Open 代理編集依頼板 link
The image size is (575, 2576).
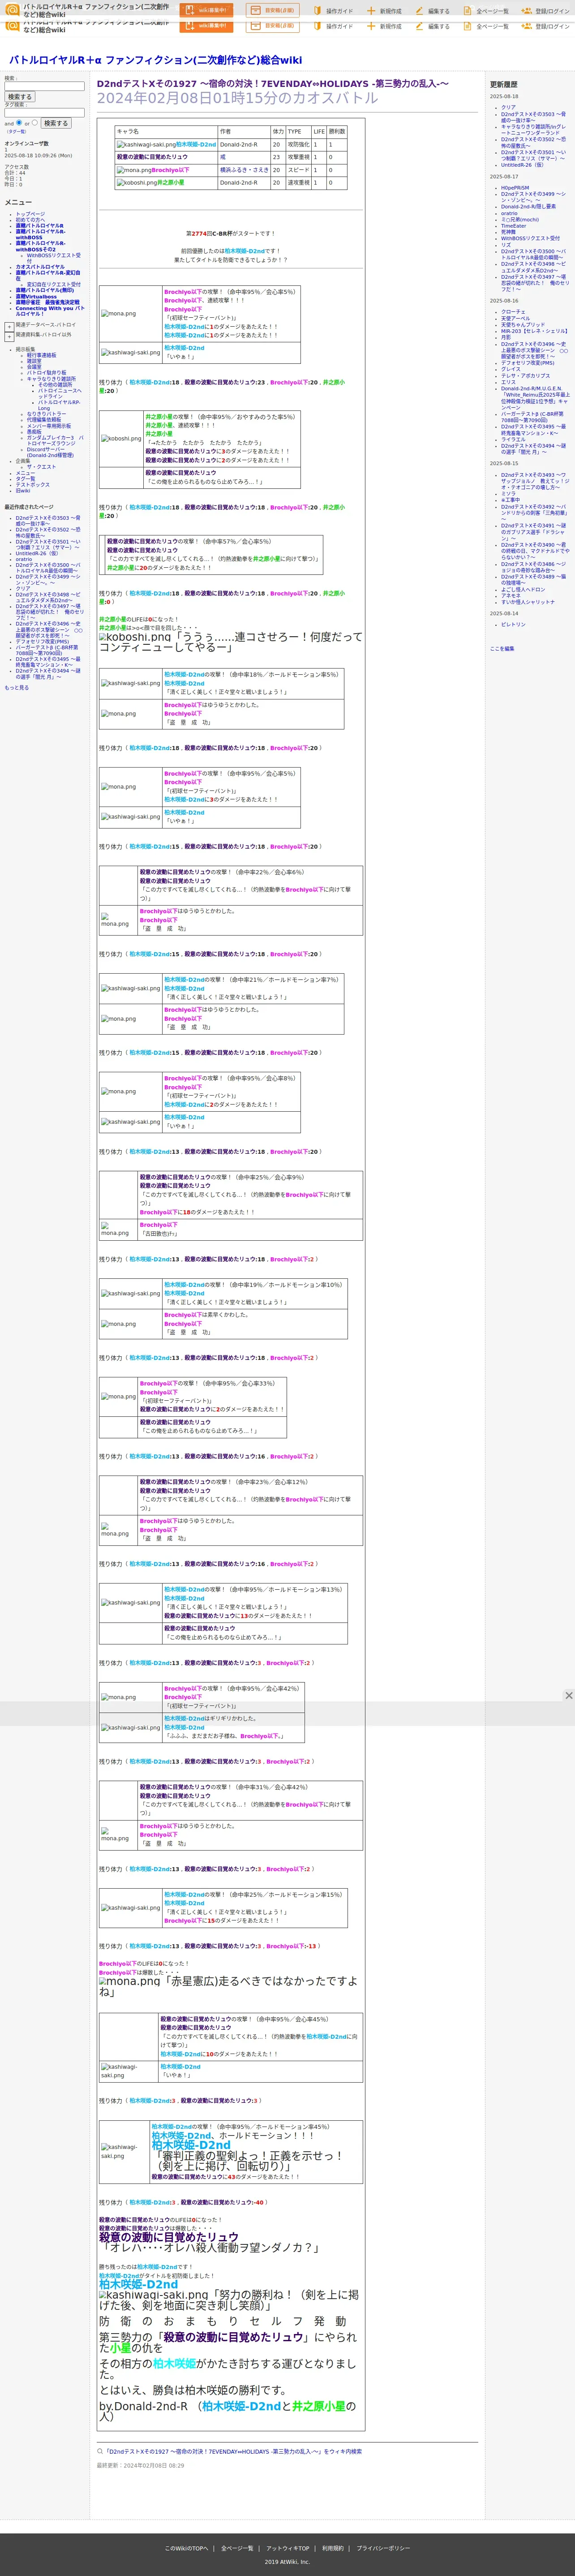[x=44, y=420]
